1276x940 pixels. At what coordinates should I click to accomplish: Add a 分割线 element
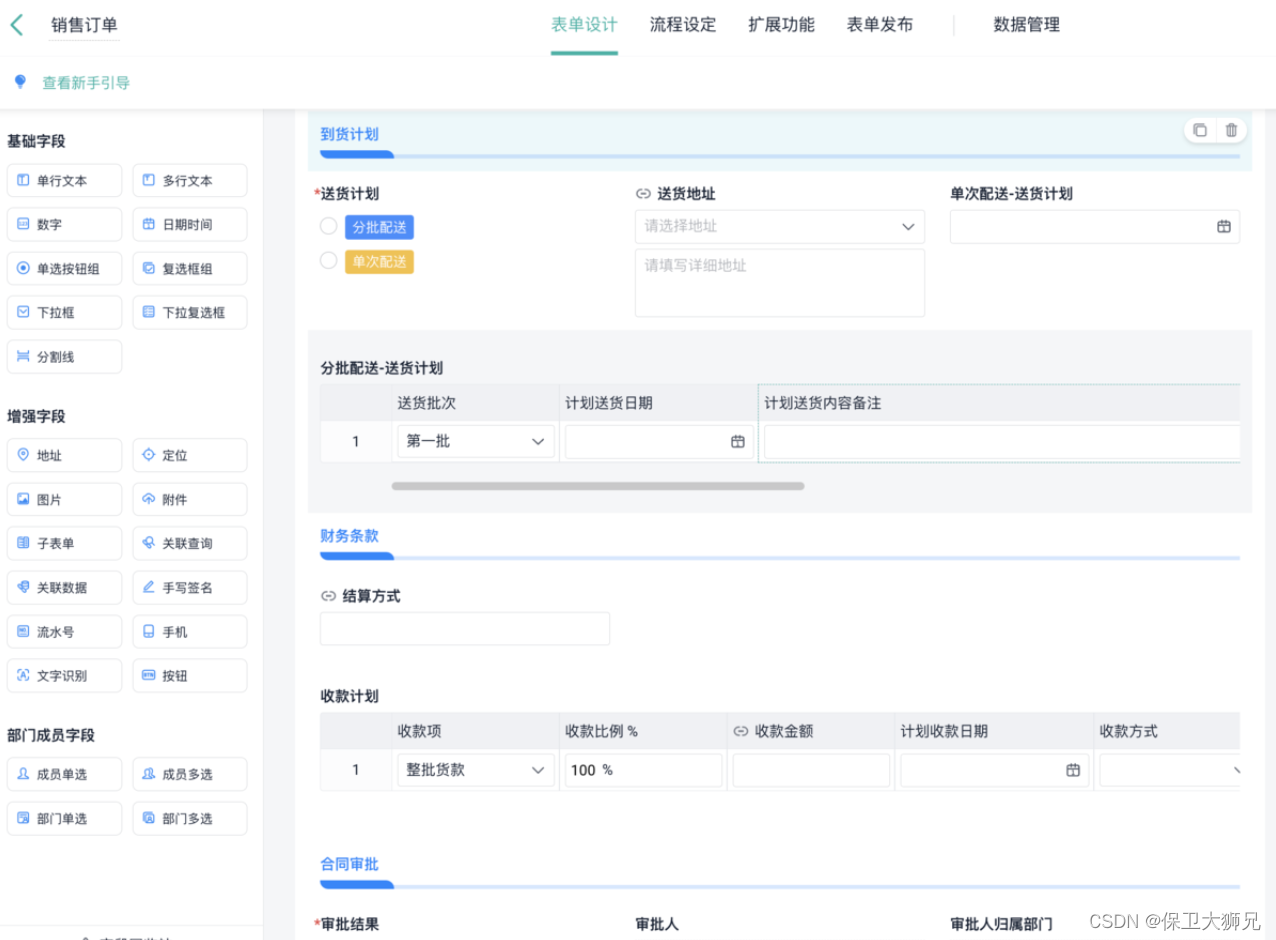64,357
